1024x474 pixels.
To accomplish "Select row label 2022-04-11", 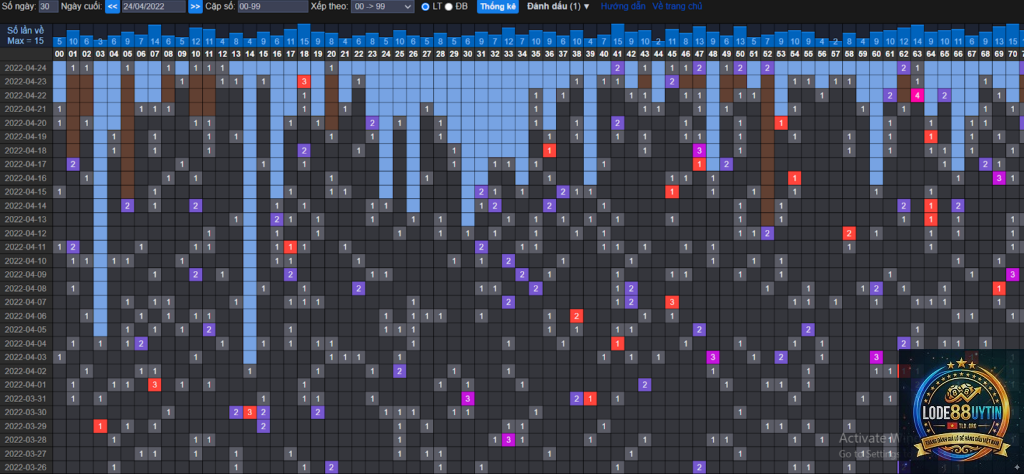I will pyautogui.click(x=26, y=246).
